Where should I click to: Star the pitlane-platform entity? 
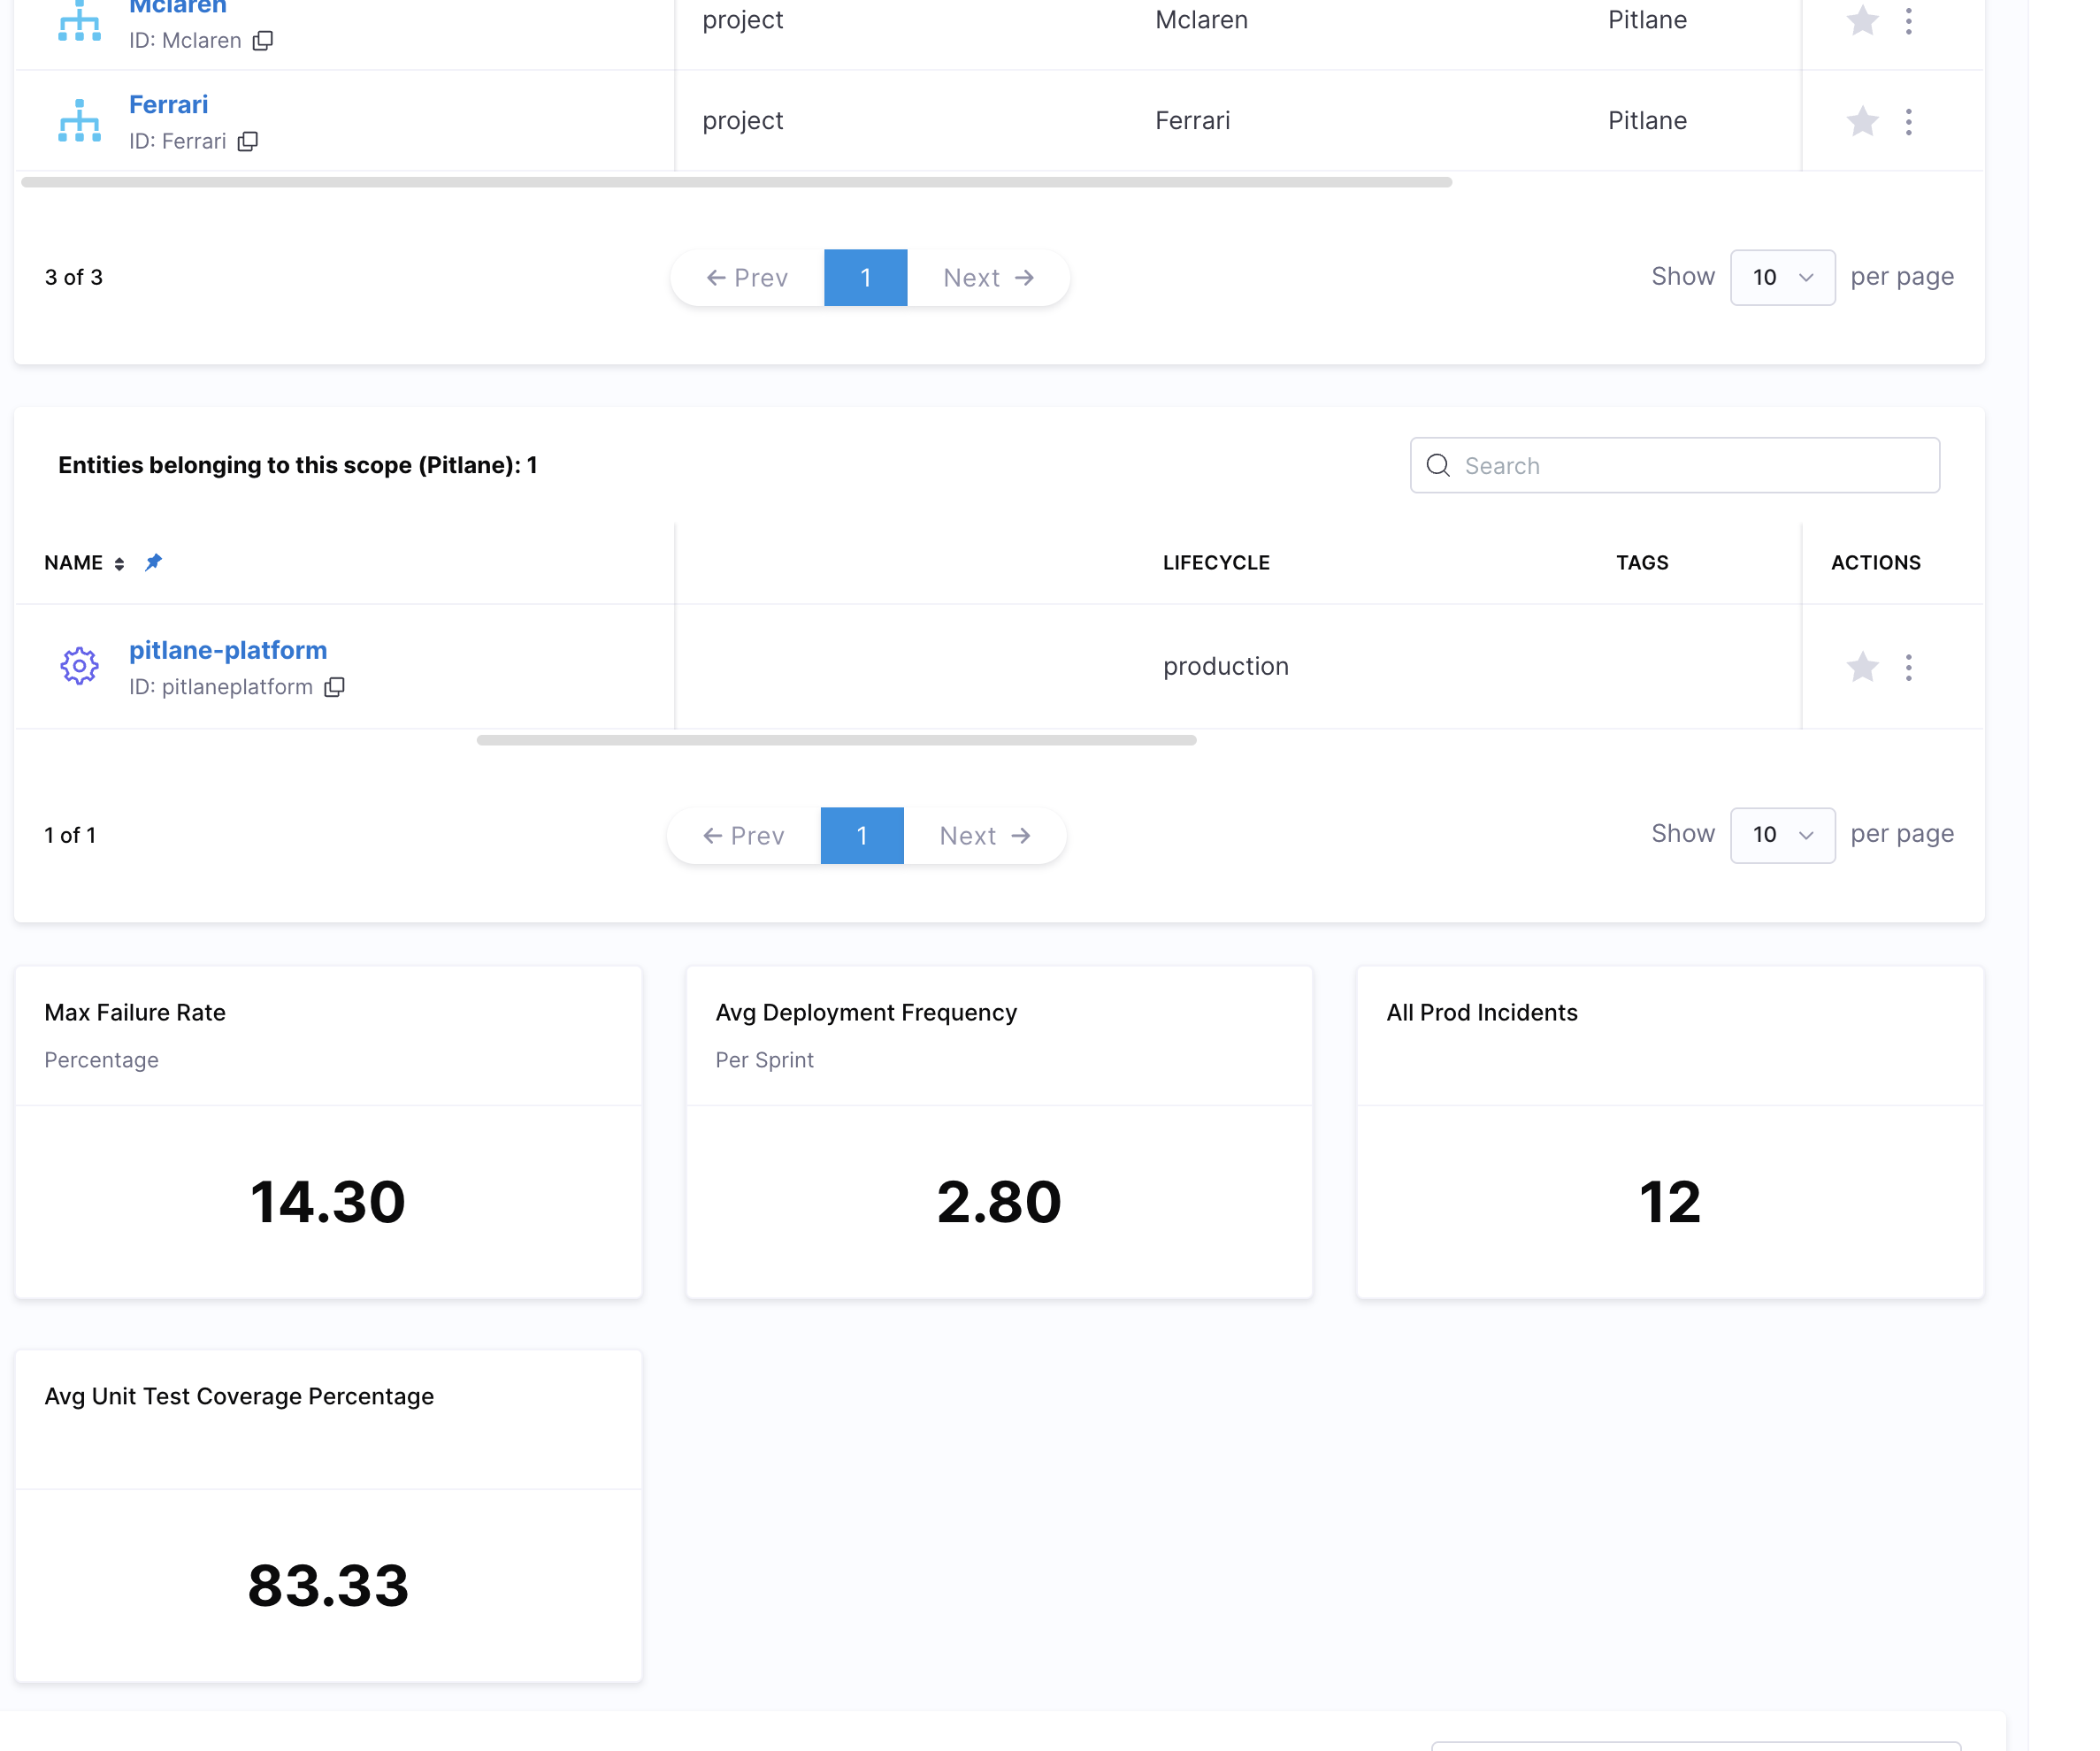click(x=1861, y=667)
